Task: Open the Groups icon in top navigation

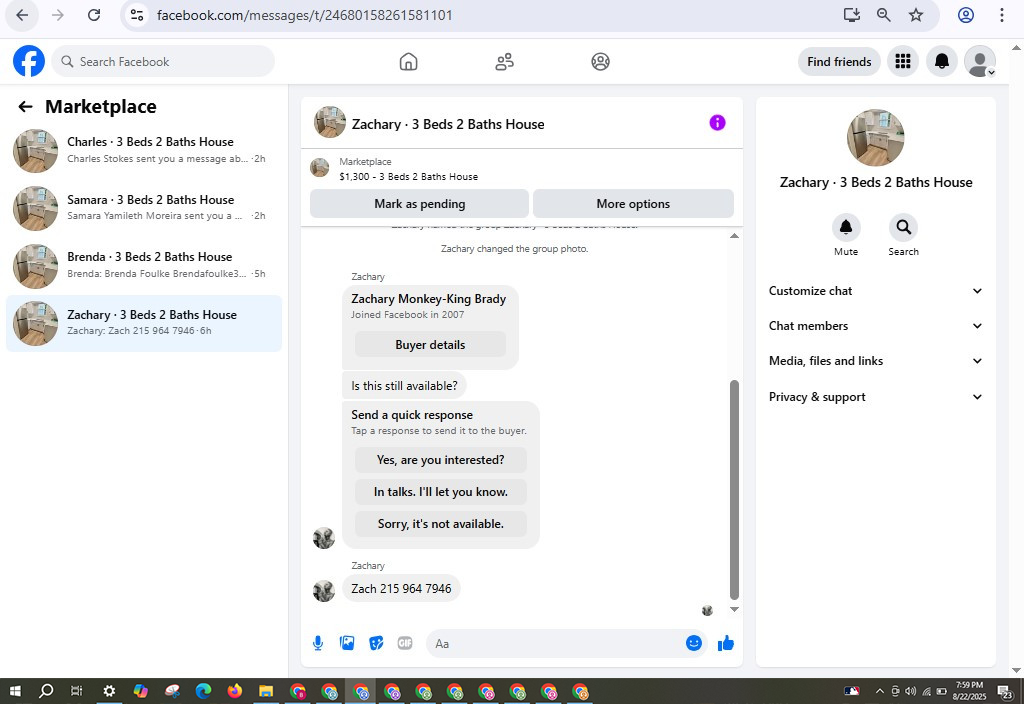Action: pyautogui.click(x=600, y=61)
